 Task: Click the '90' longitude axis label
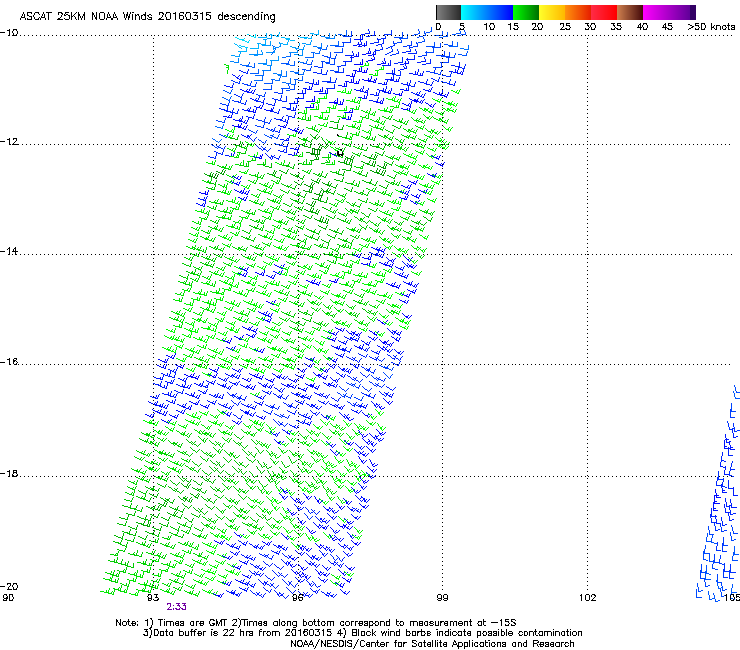(8, 598)
